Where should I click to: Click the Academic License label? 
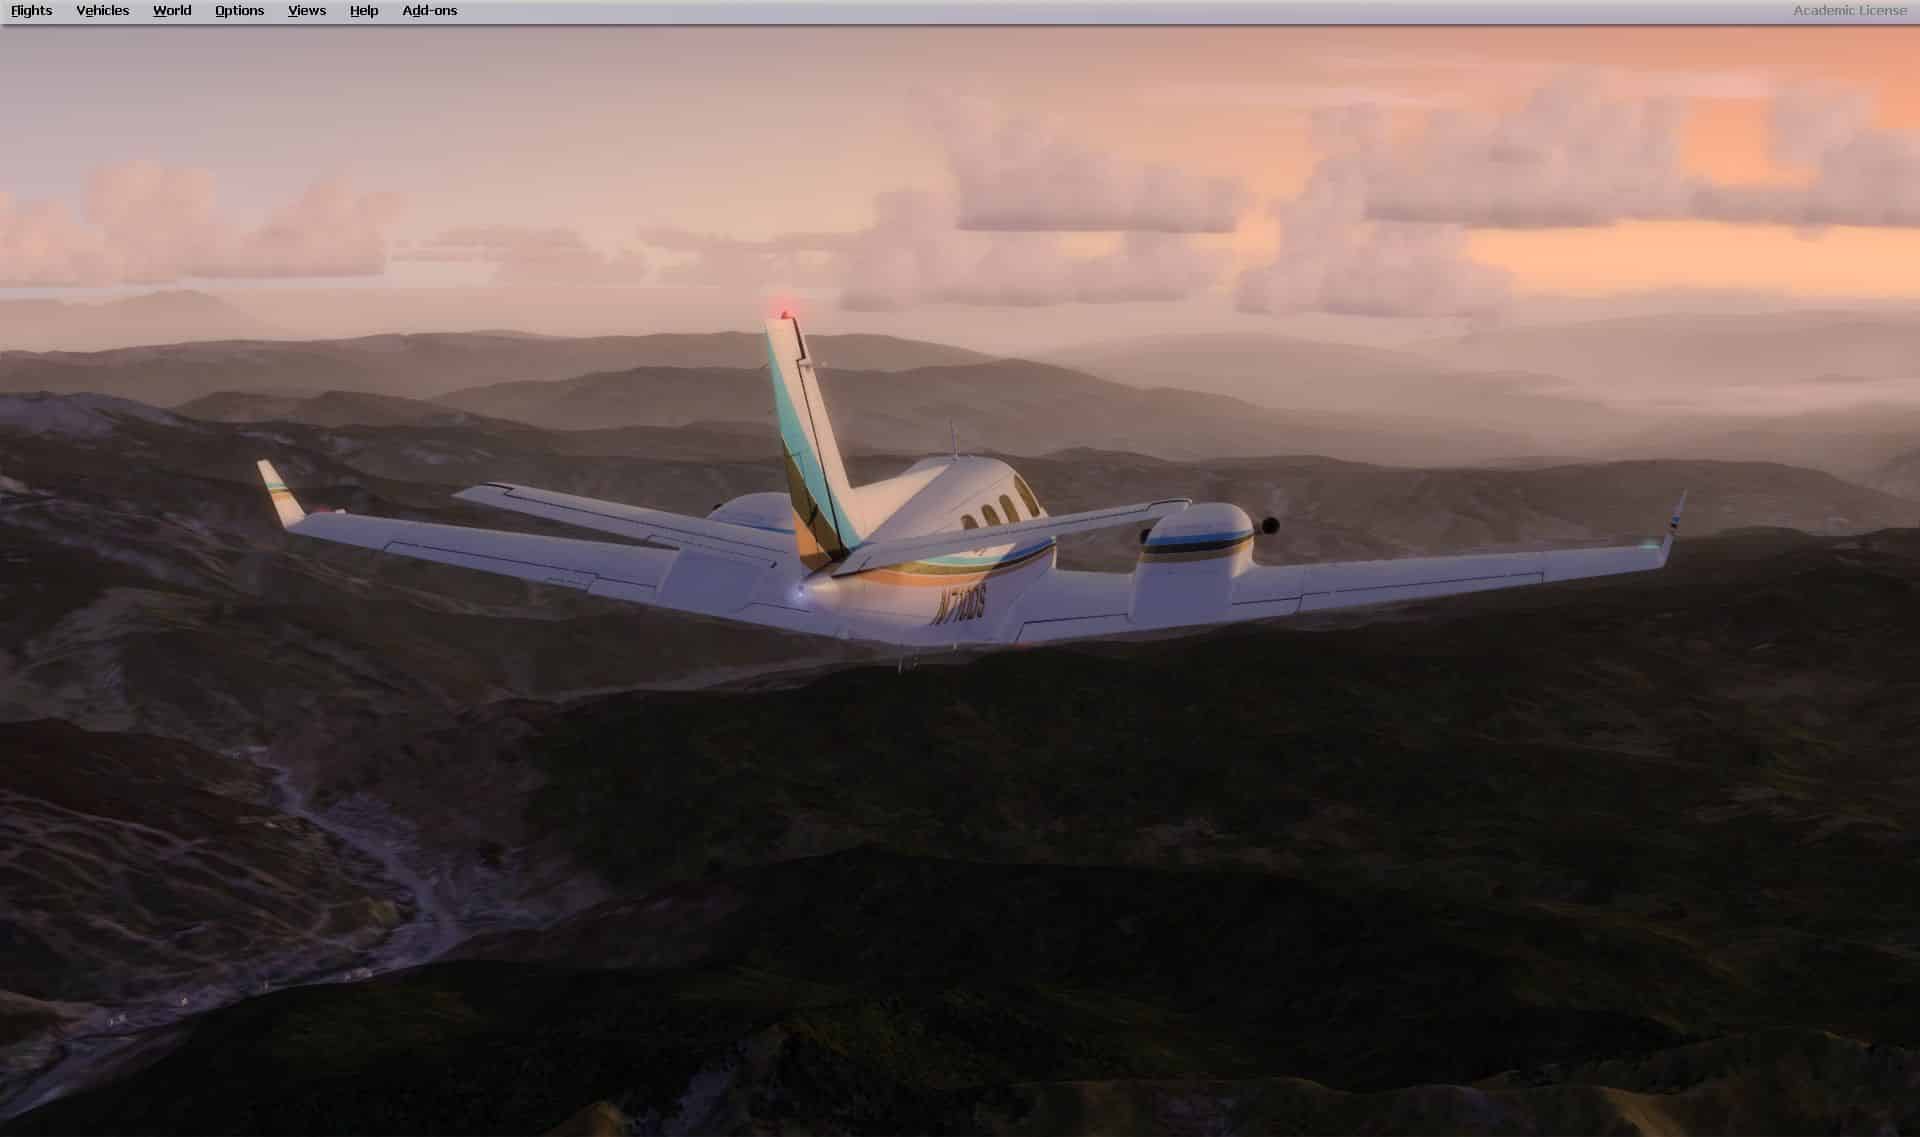[1849, 11]
